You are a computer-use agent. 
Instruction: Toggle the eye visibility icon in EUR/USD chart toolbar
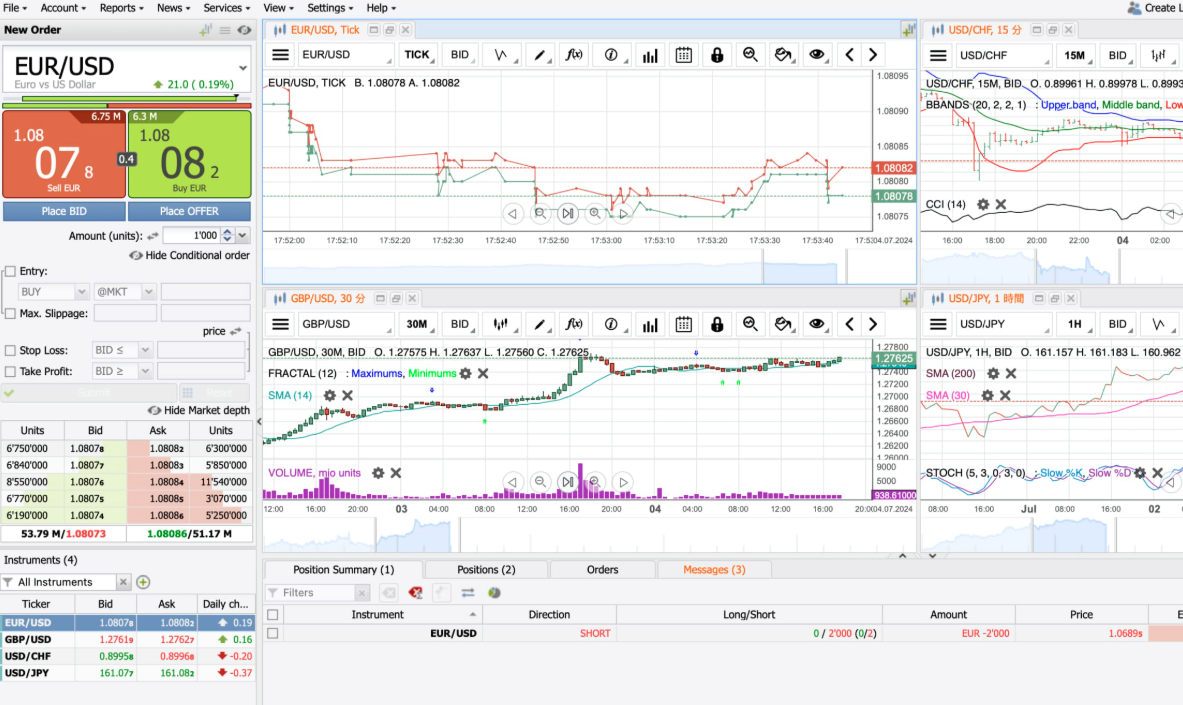[816, 55]
